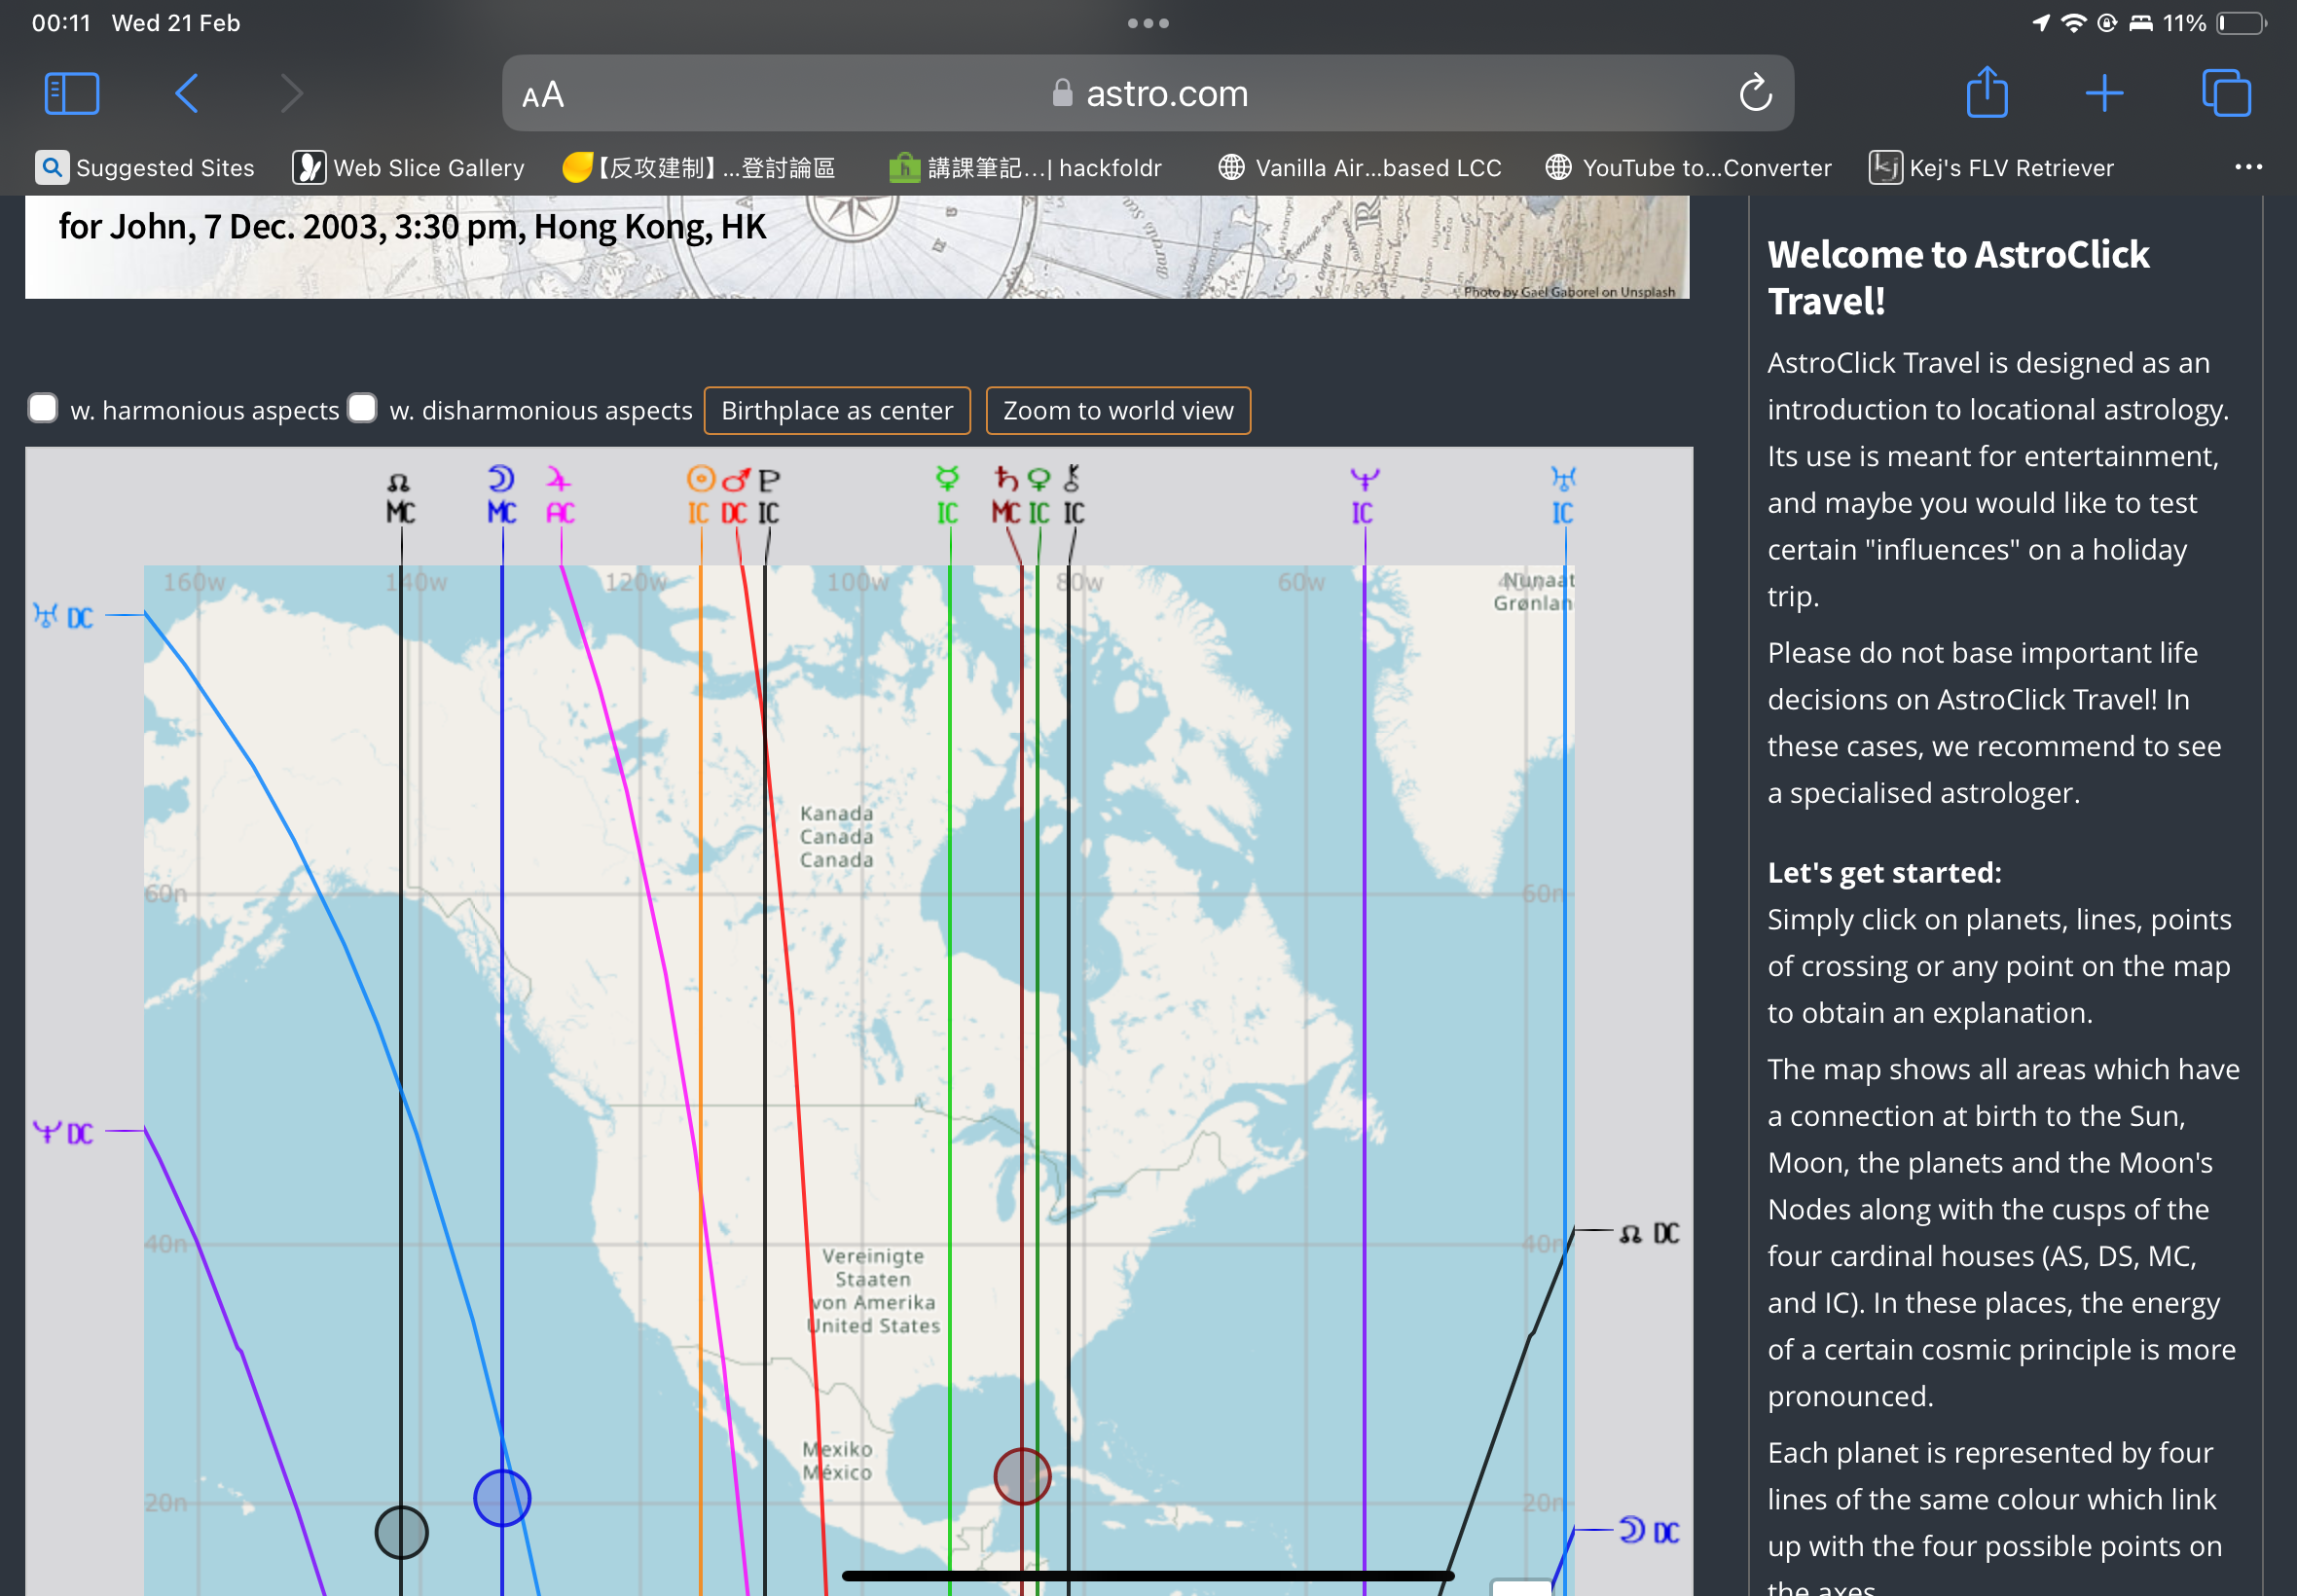Click the Mercury IC symbol

click(947, 495)
